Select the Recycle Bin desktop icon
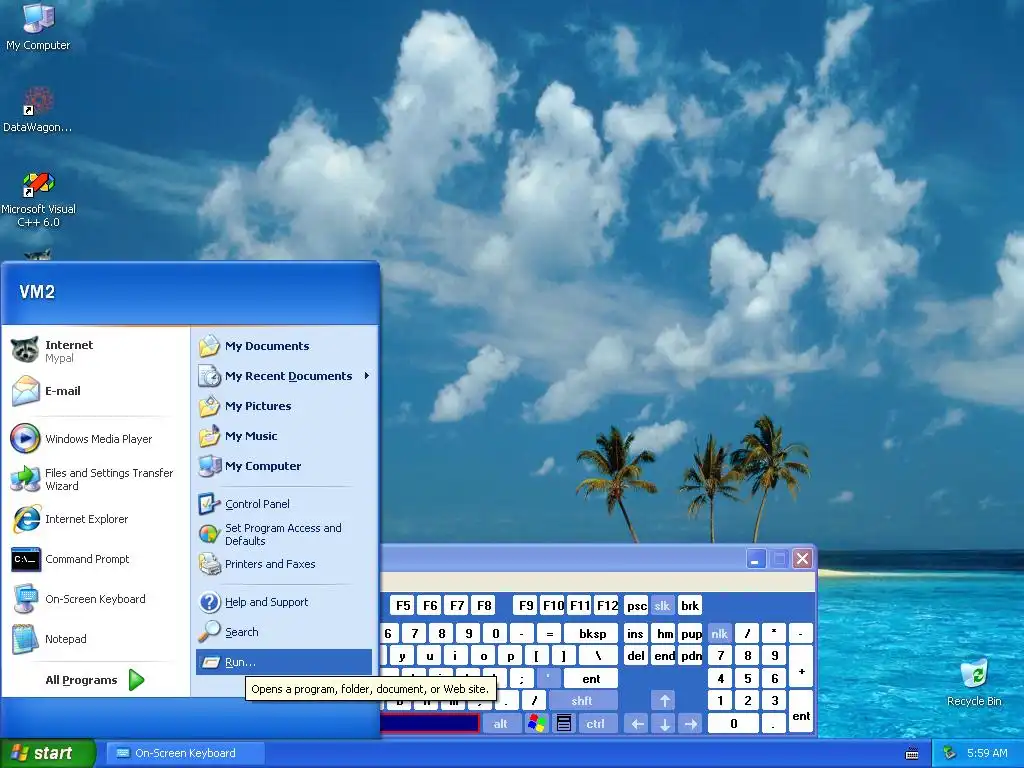 (974, 683)
